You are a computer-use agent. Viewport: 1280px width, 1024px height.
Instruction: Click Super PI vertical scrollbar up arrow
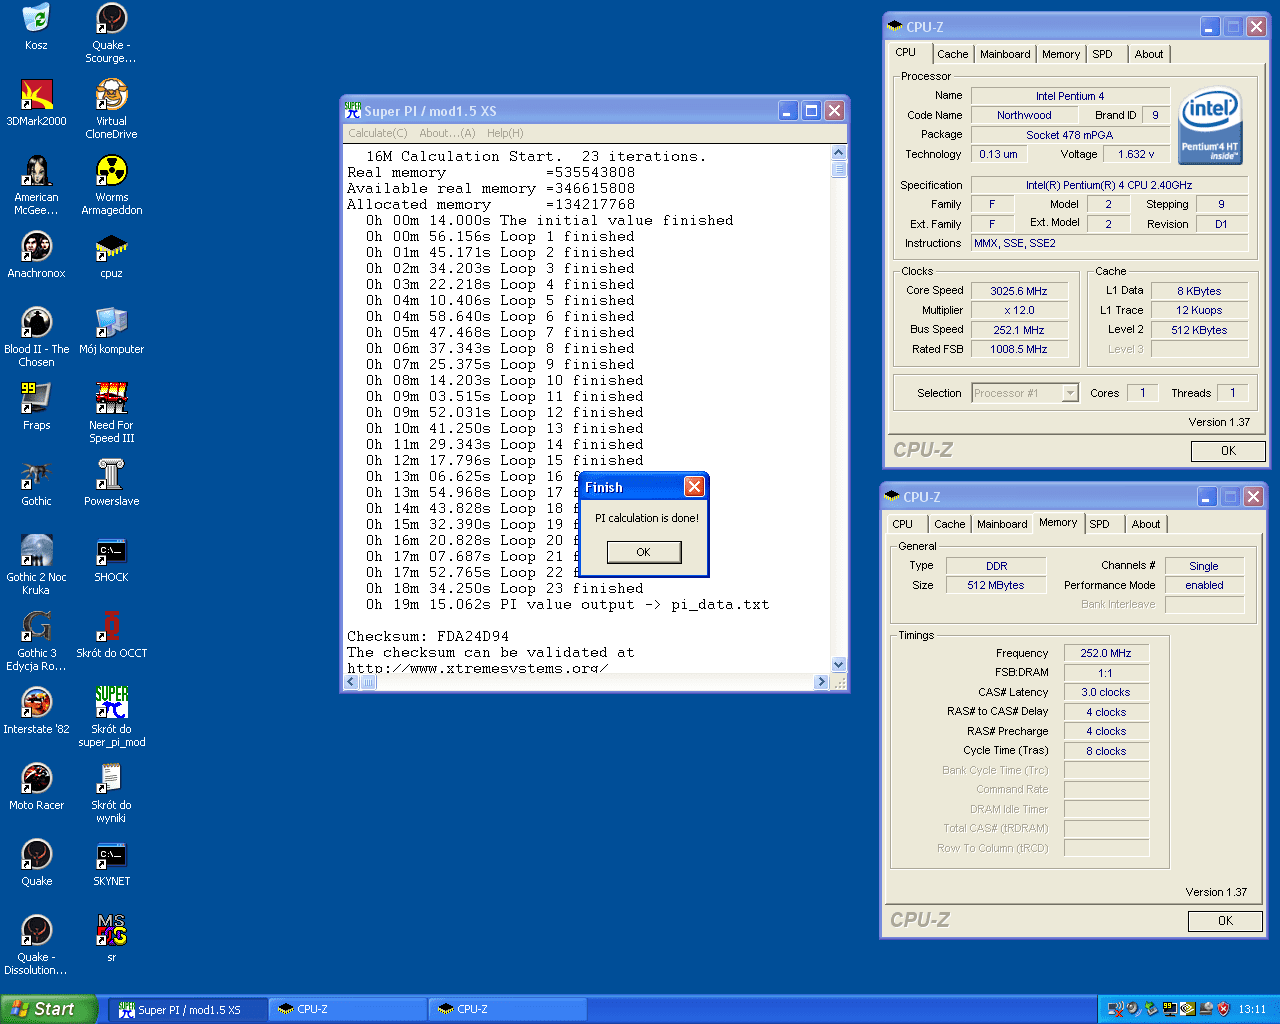click(x=839, y=152)
